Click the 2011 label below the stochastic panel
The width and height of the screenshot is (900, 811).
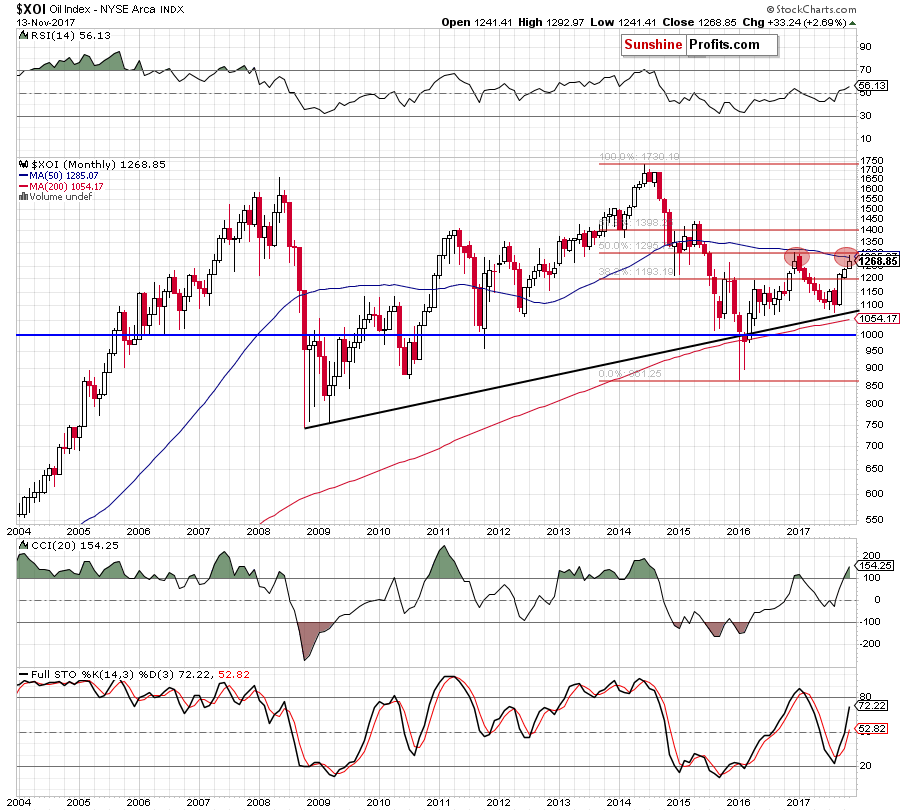(438, 802)
